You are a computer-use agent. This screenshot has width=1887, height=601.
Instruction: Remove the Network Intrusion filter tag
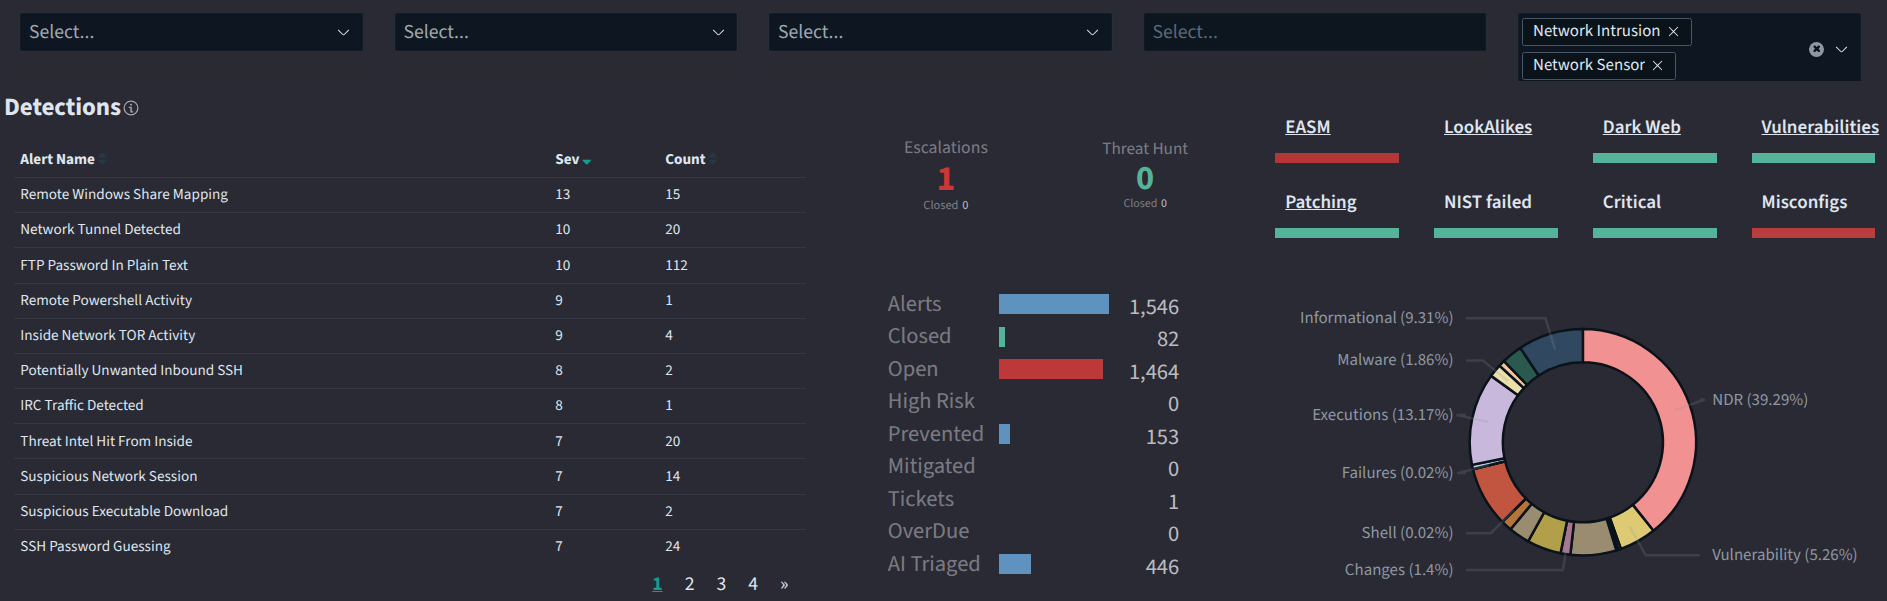pos(1673,32)
